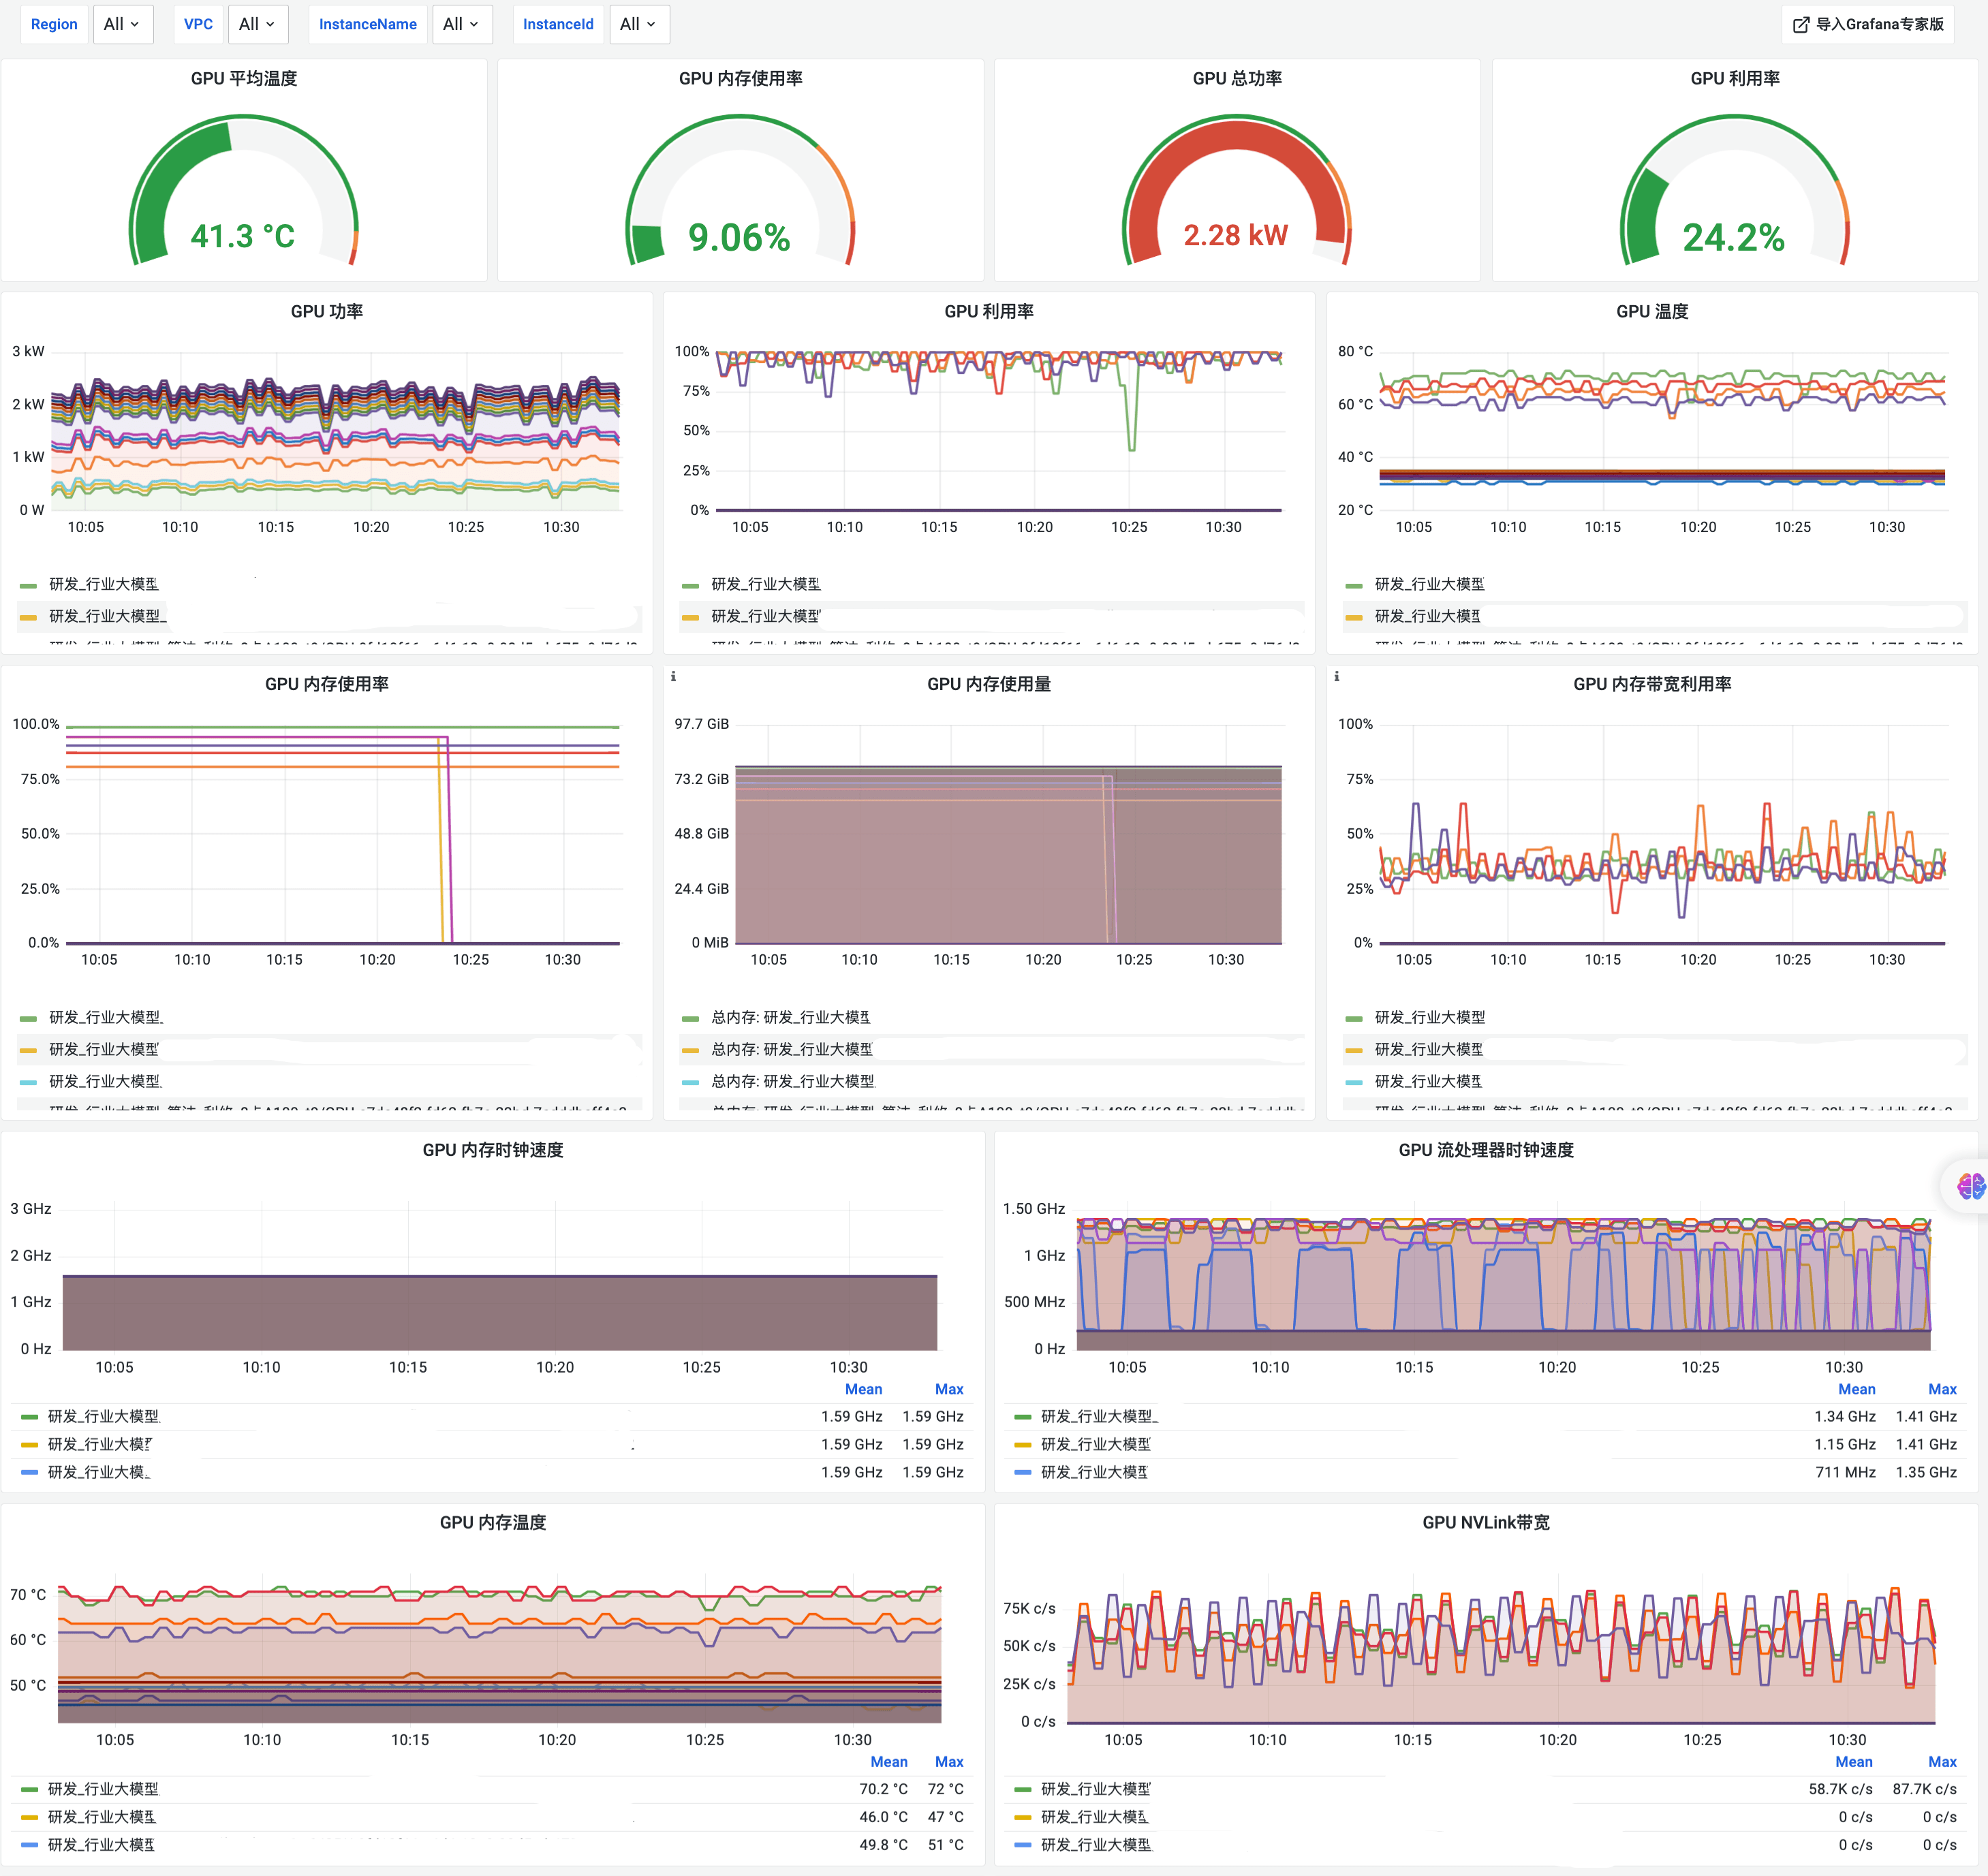Toggle second 总内存 series in GPU 内存使用量 legend
The height and width of the screenshot is (1876, 1988).
(x=791, y=1049)
